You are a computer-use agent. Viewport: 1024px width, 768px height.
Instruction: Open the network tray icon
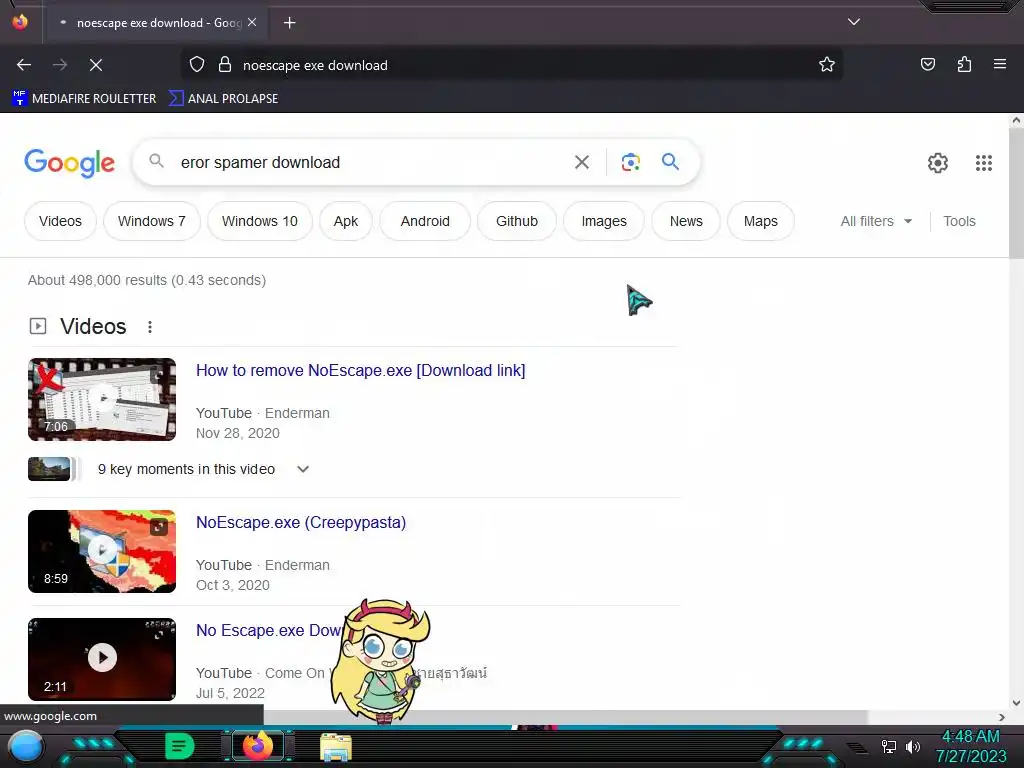pyautogui.click(x=888, y=746)
